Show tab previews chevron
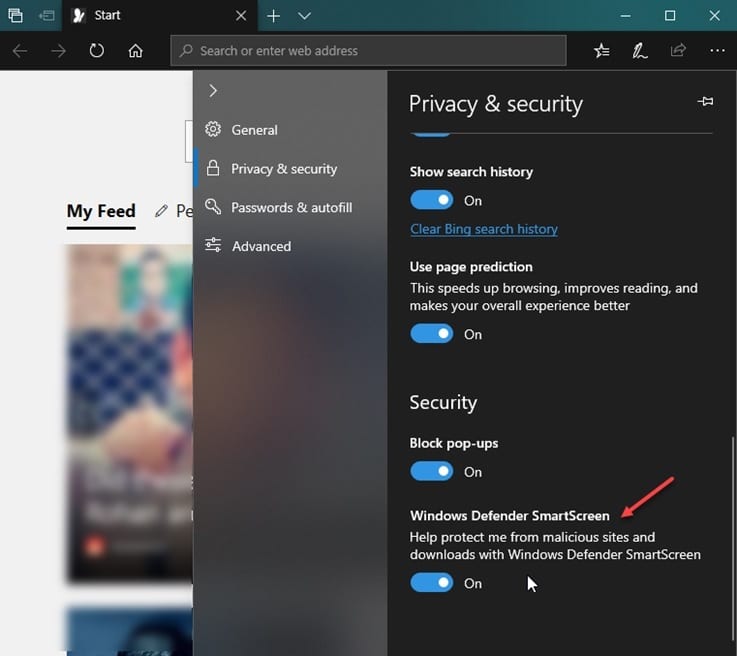 [x=305, y=16]
